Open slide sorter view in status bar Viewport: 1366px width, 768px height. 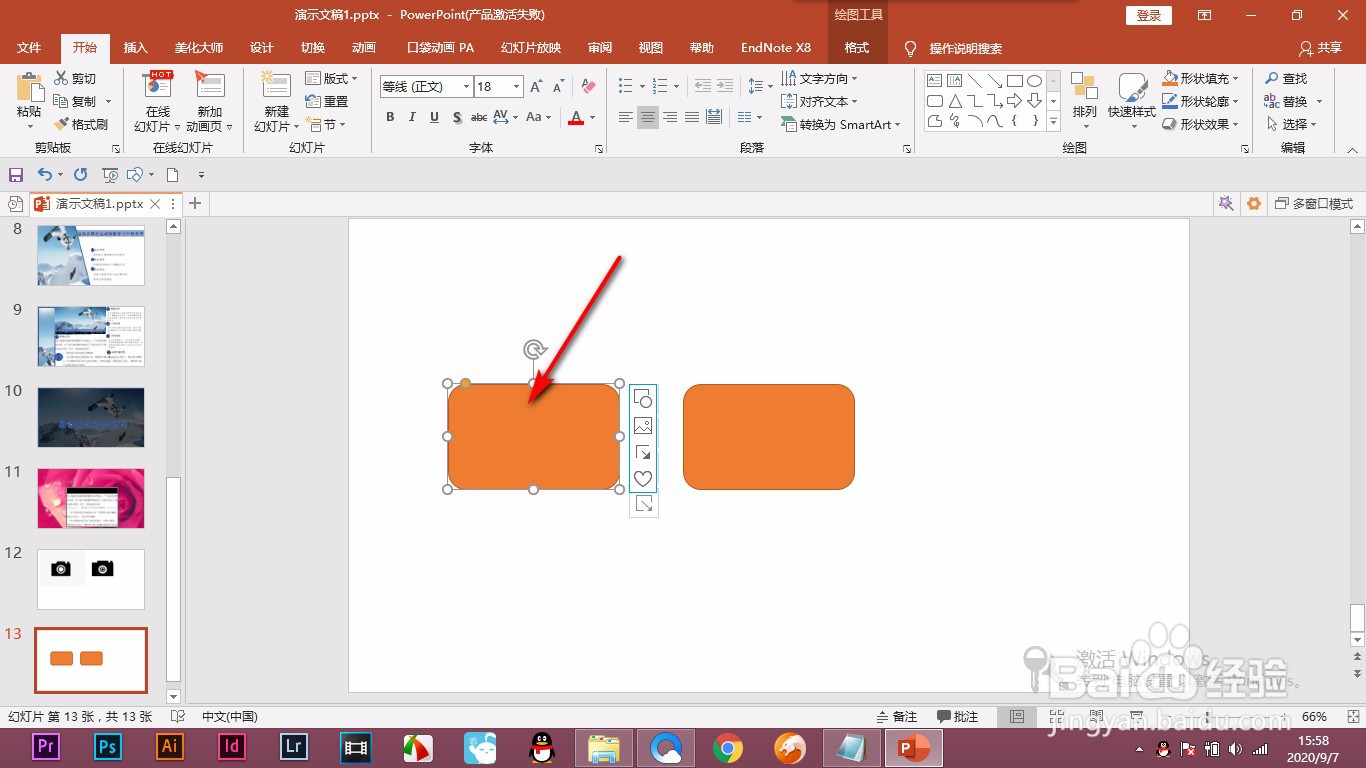(x=1056, y=717)
